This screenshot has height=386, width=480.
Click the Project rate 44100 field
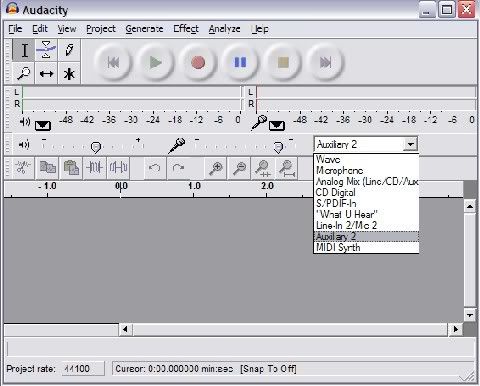click(83, 369)
